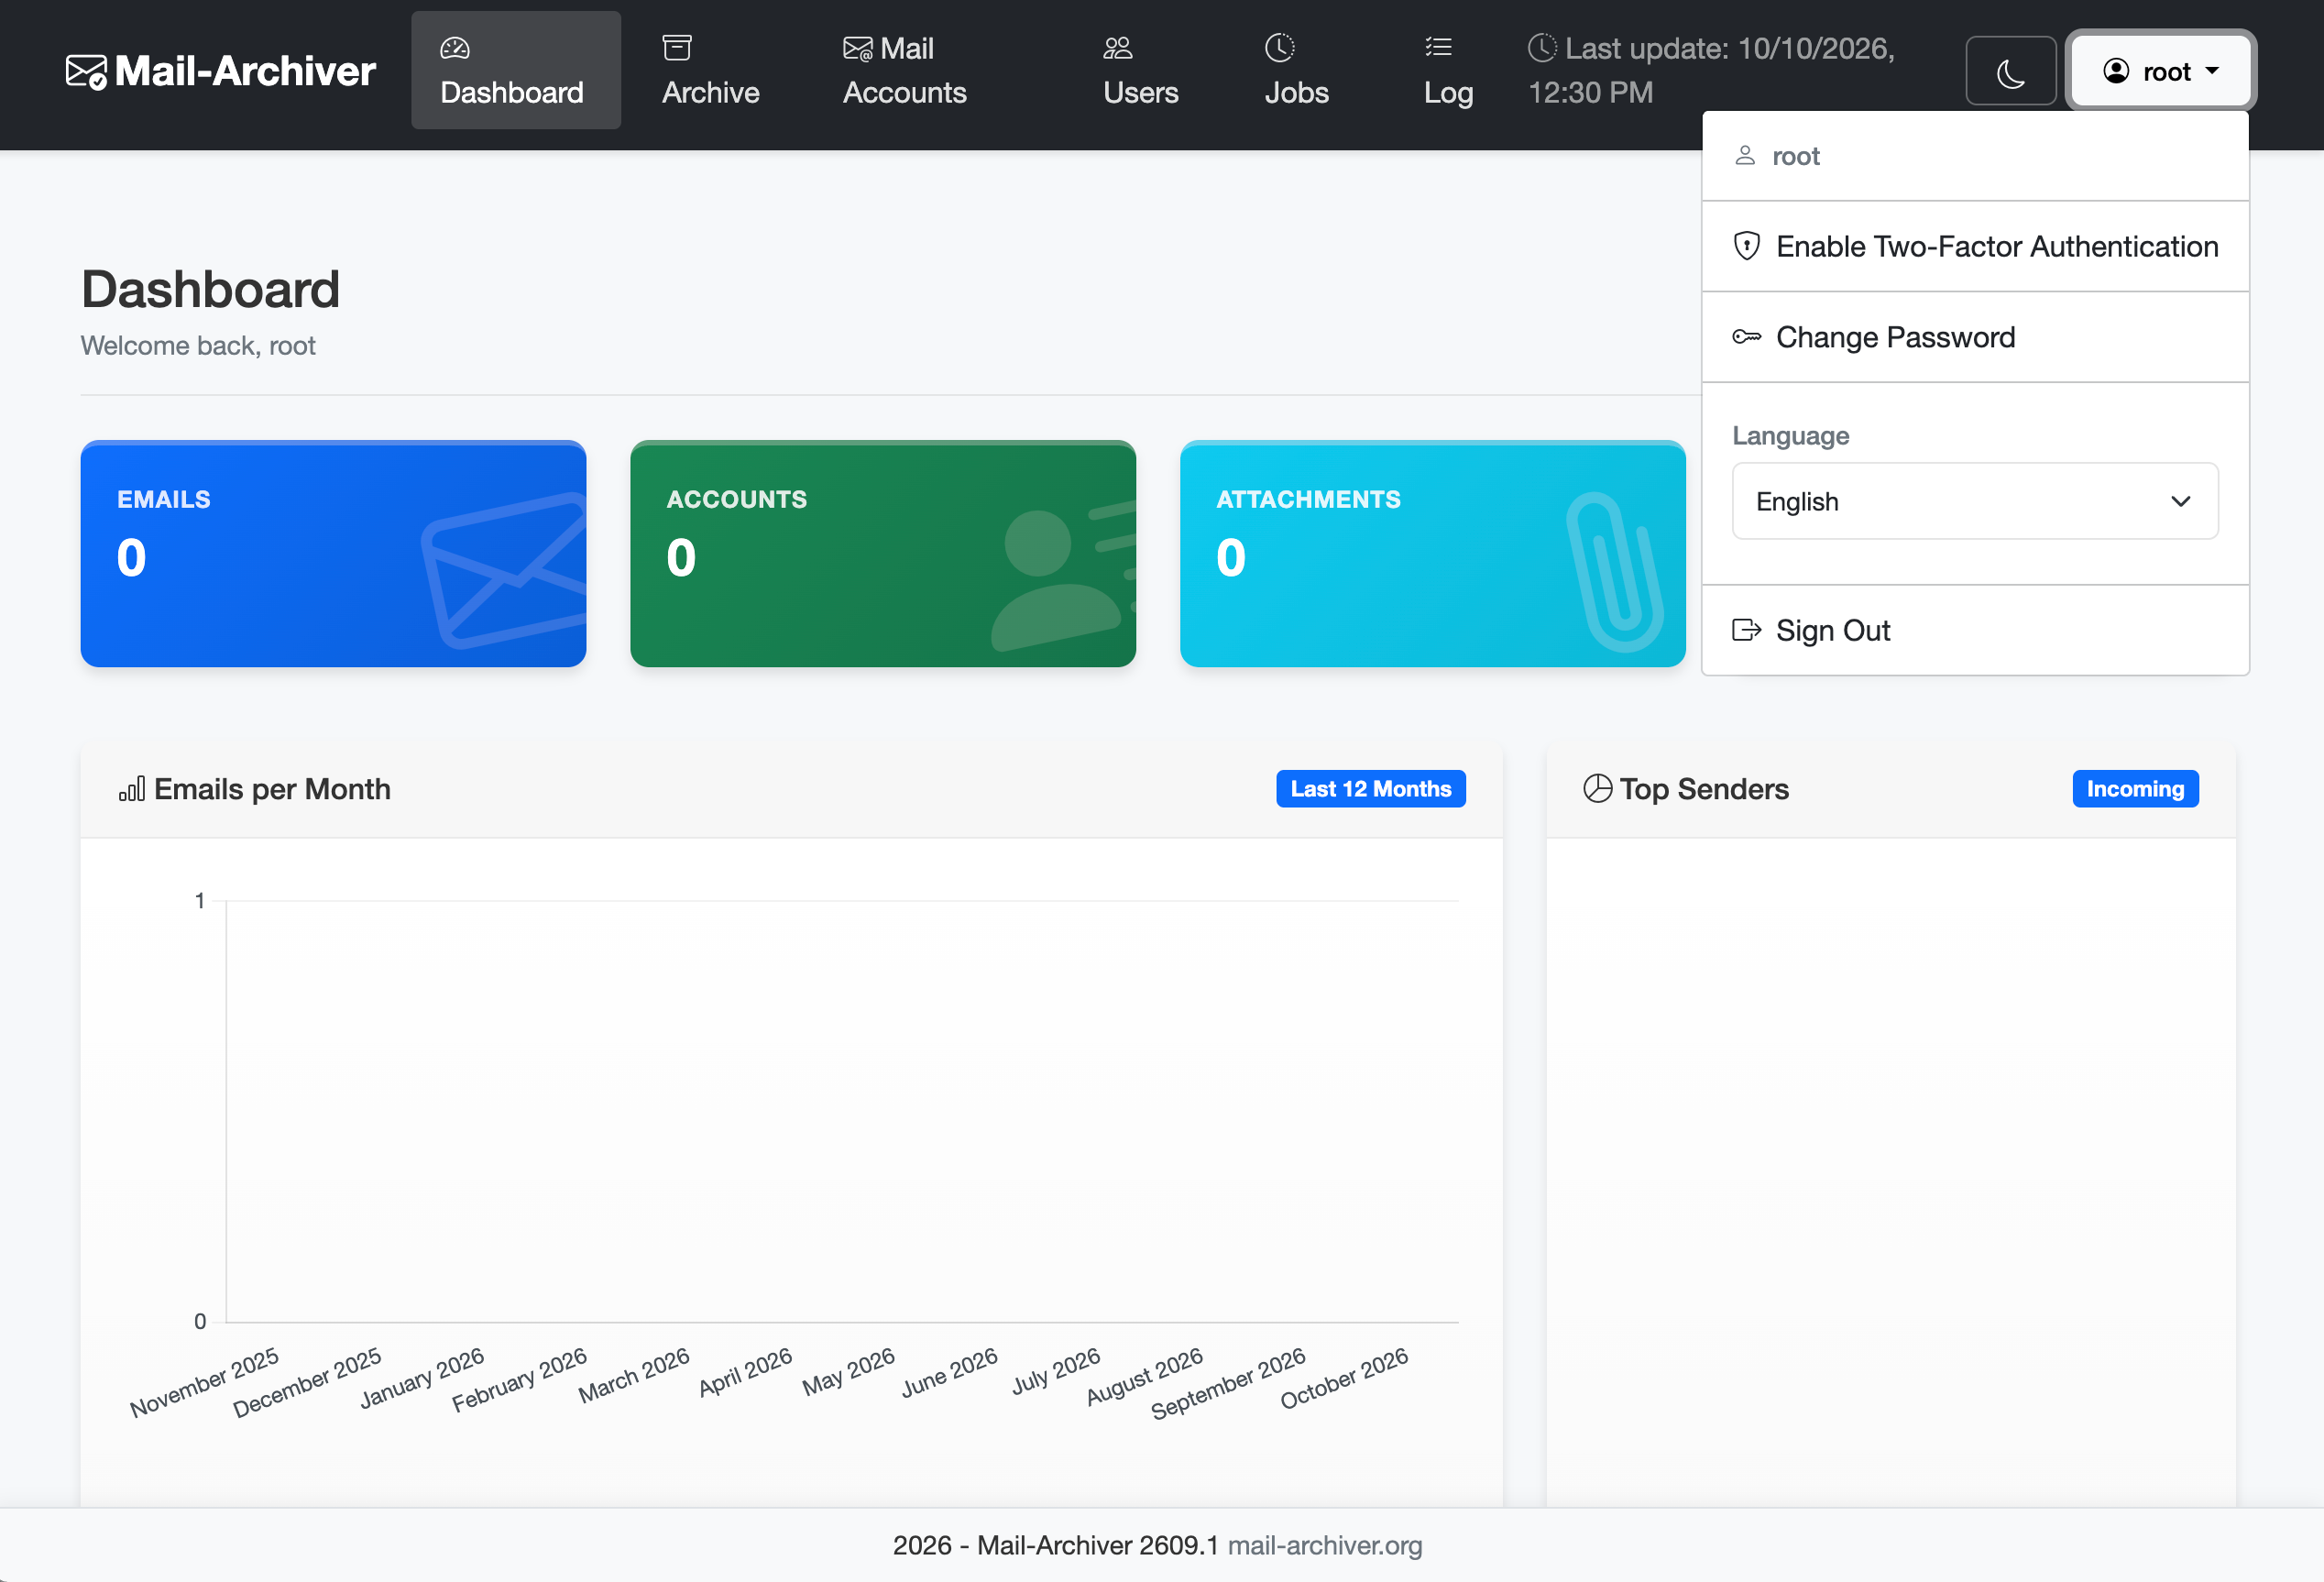Click the Emails count card
Screen dimensions: 2324x1582
333,553
